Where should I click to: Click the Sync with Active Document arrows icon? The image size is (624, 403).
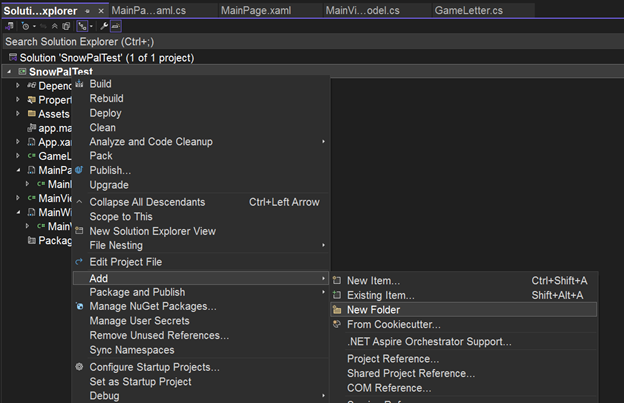43,26
